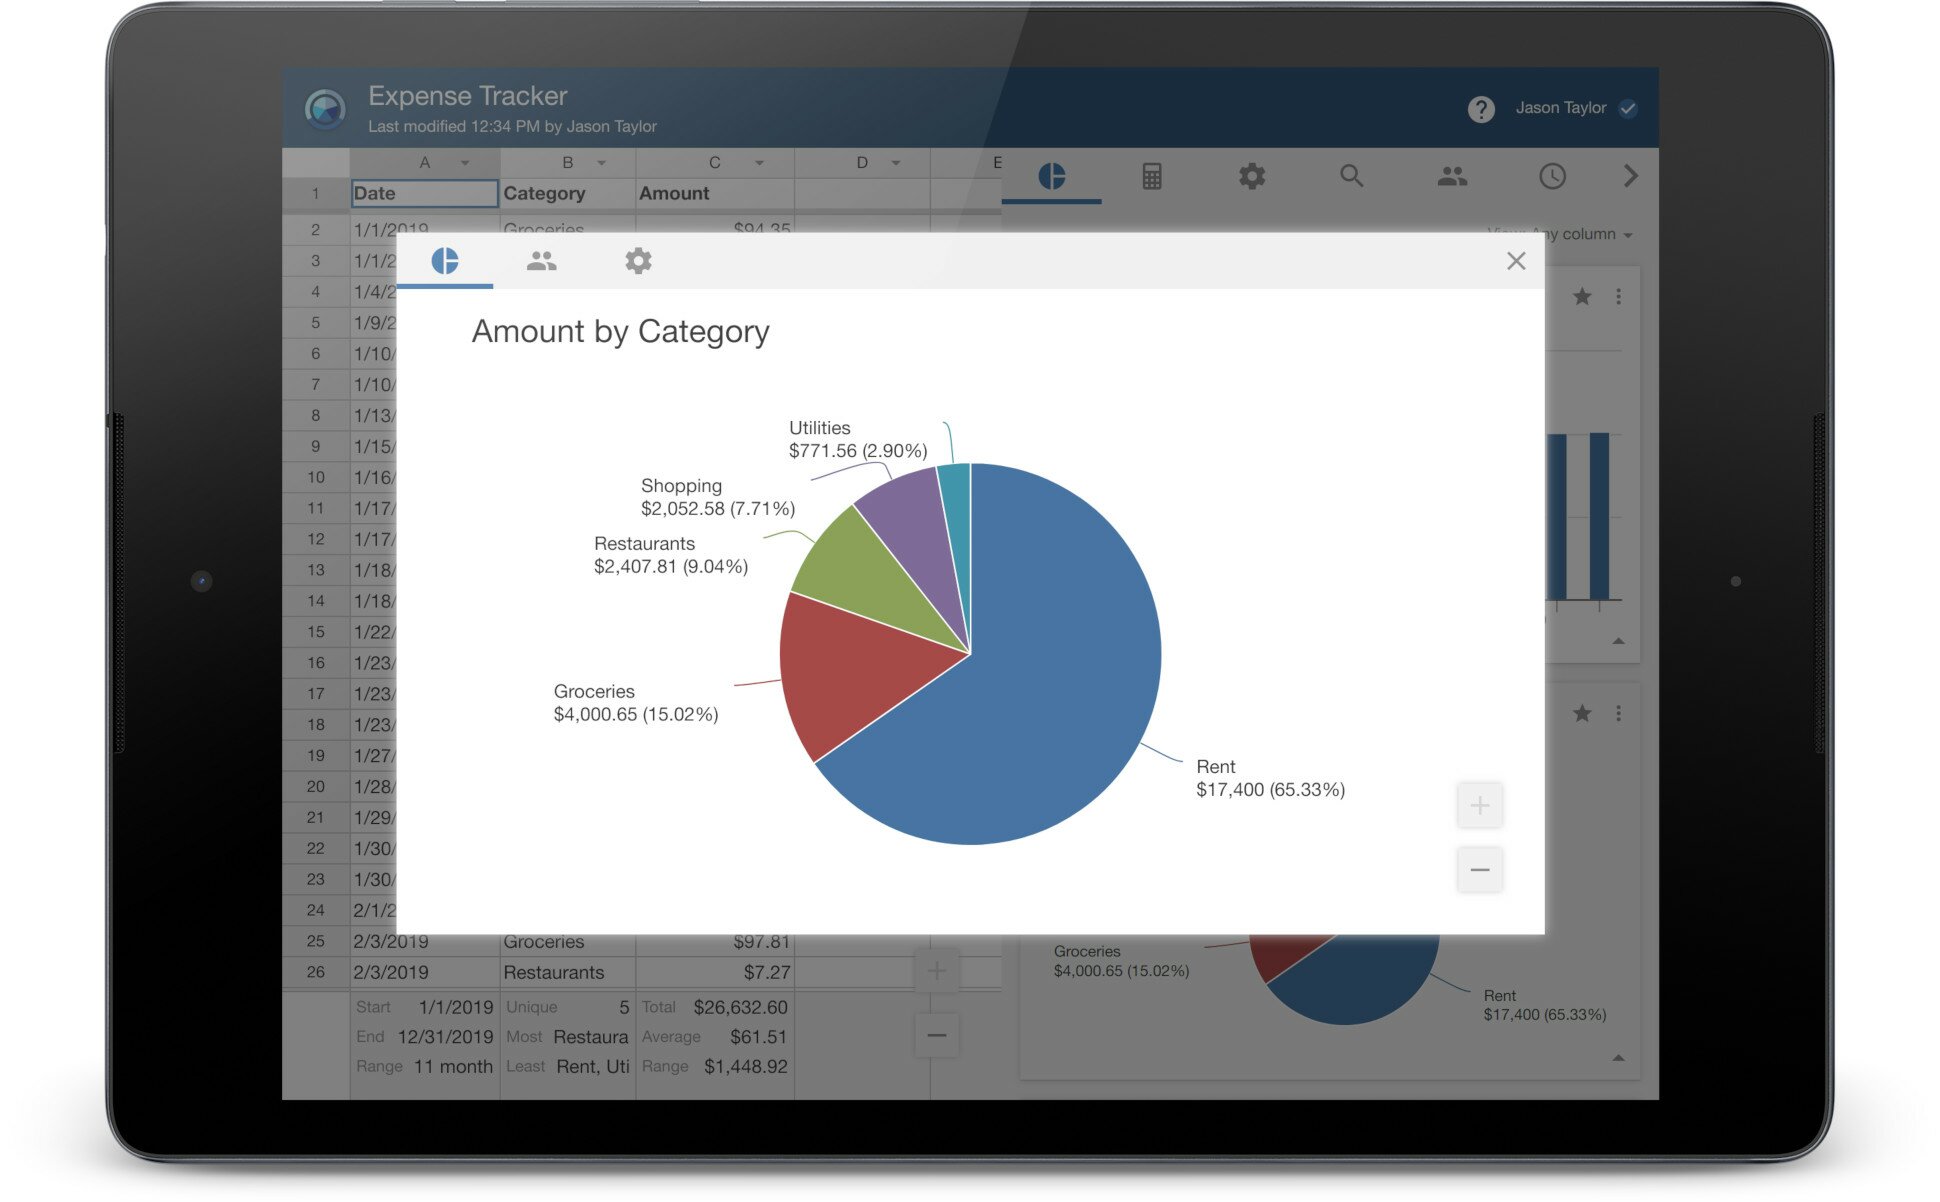Click the search magnifier icon
Viewport: 1940px width, 1202px height.
click(x=1351, y=177)
